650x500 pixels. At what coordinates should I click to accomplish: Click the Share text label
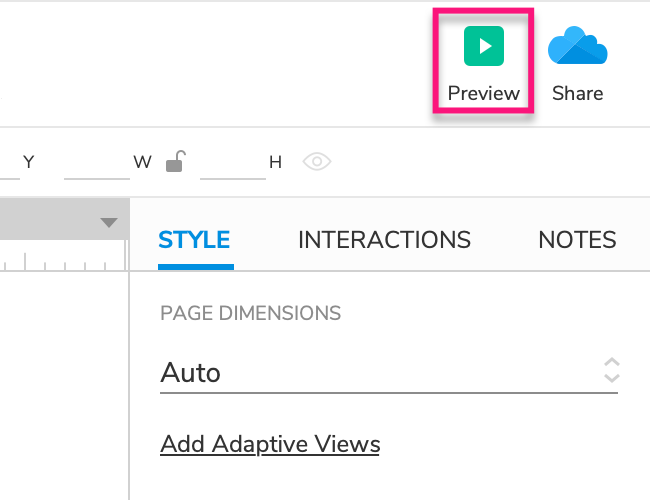click(x=577, y=94)
